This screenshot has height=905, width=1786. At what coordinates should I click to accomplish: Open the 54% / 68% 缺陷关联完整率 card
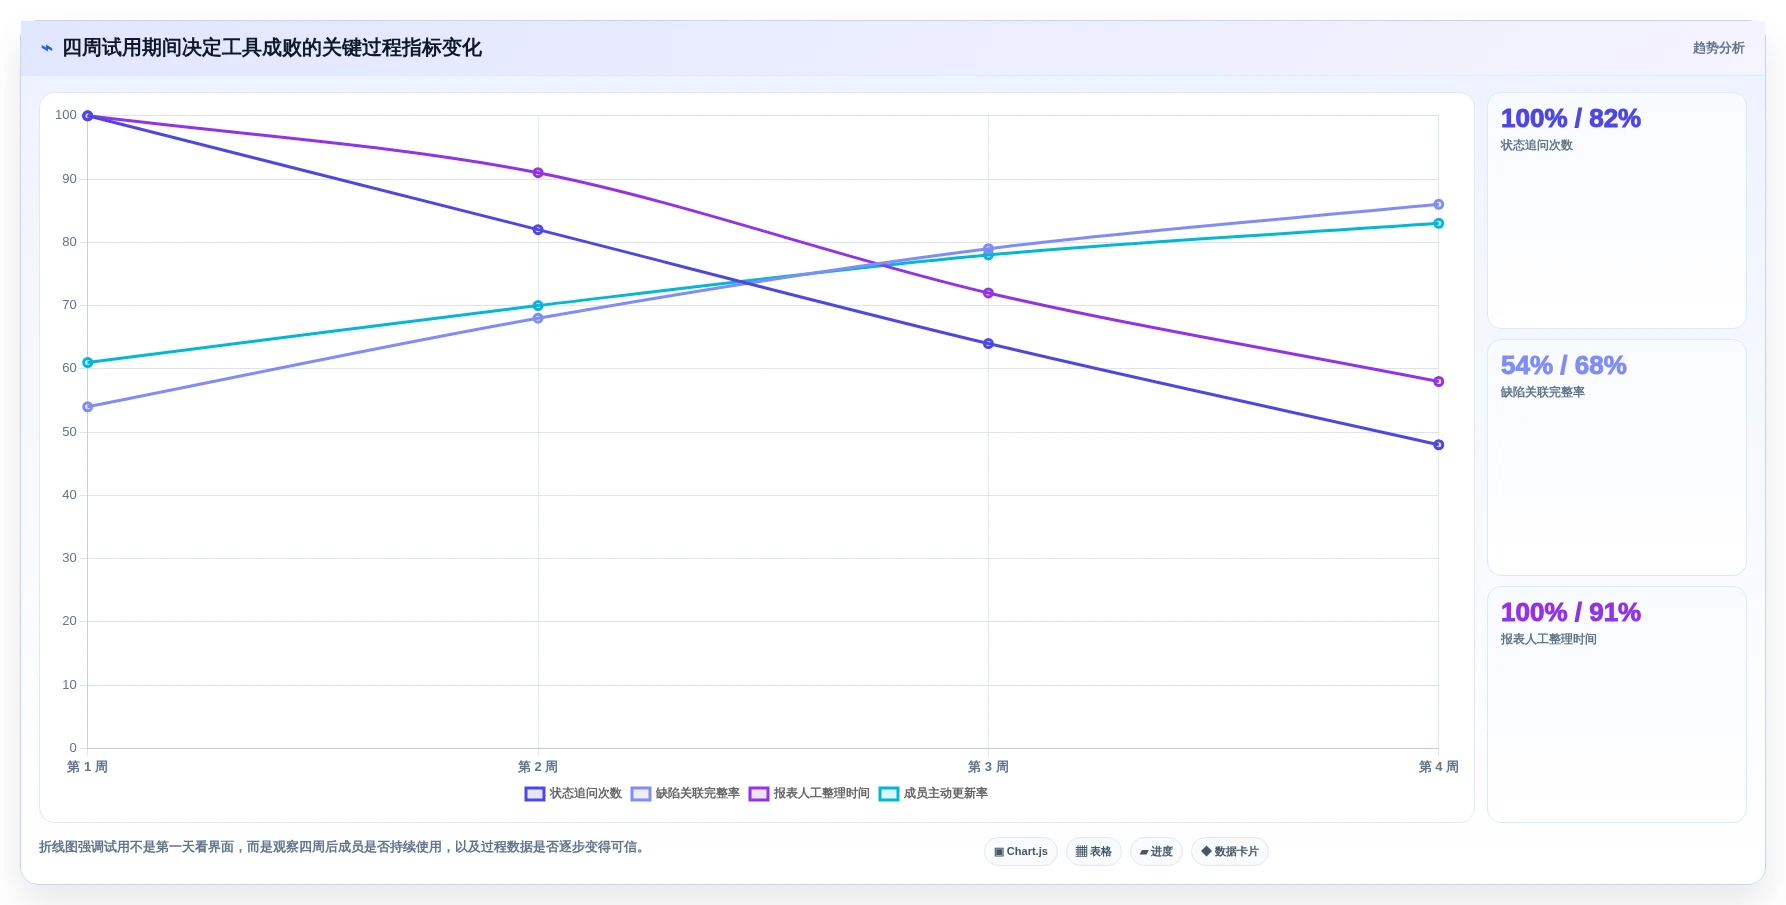pyautogui.click(x=1617, y=458)
